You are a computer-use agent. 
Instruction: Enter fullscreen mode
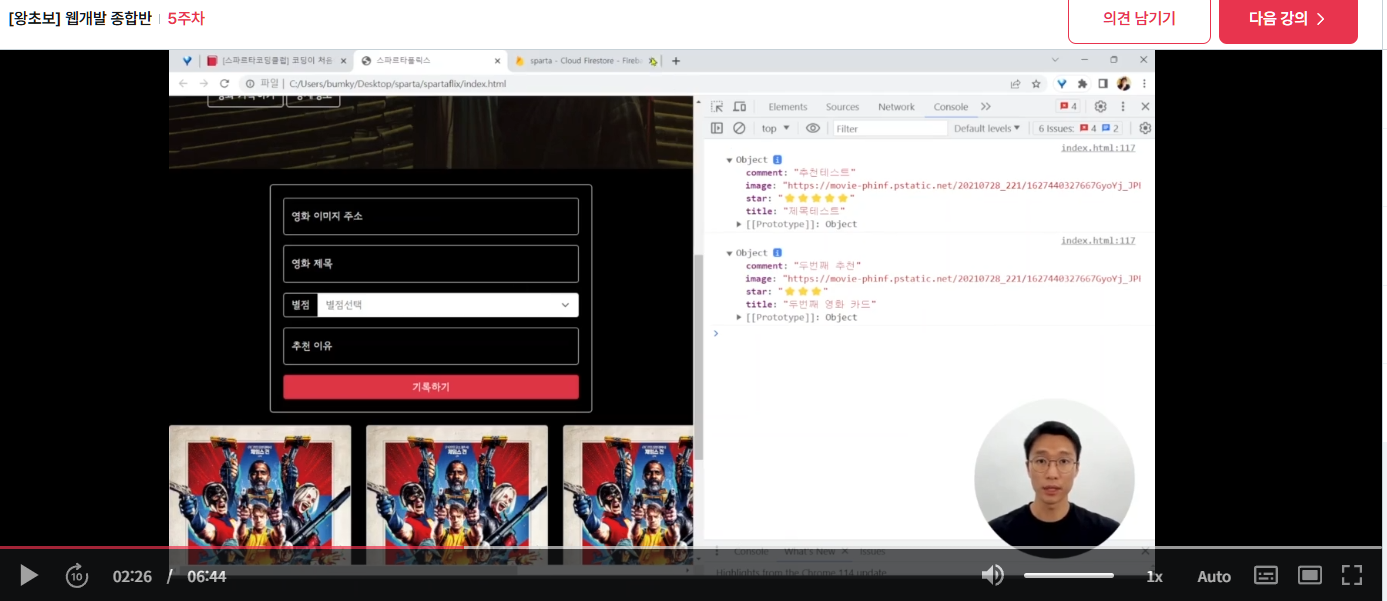coord(1352,575)
